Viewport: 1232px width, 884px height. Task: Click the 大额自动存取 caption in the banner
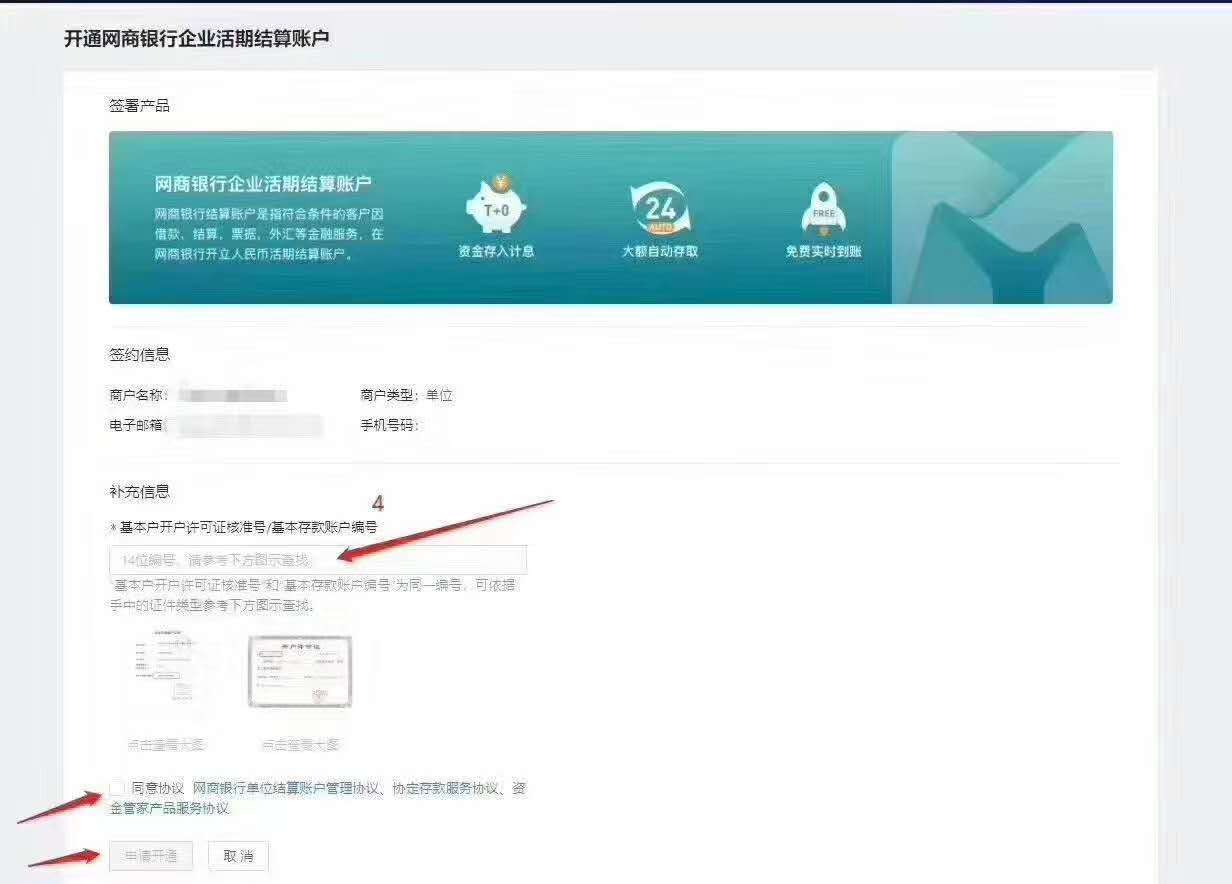tap(660, 252)
